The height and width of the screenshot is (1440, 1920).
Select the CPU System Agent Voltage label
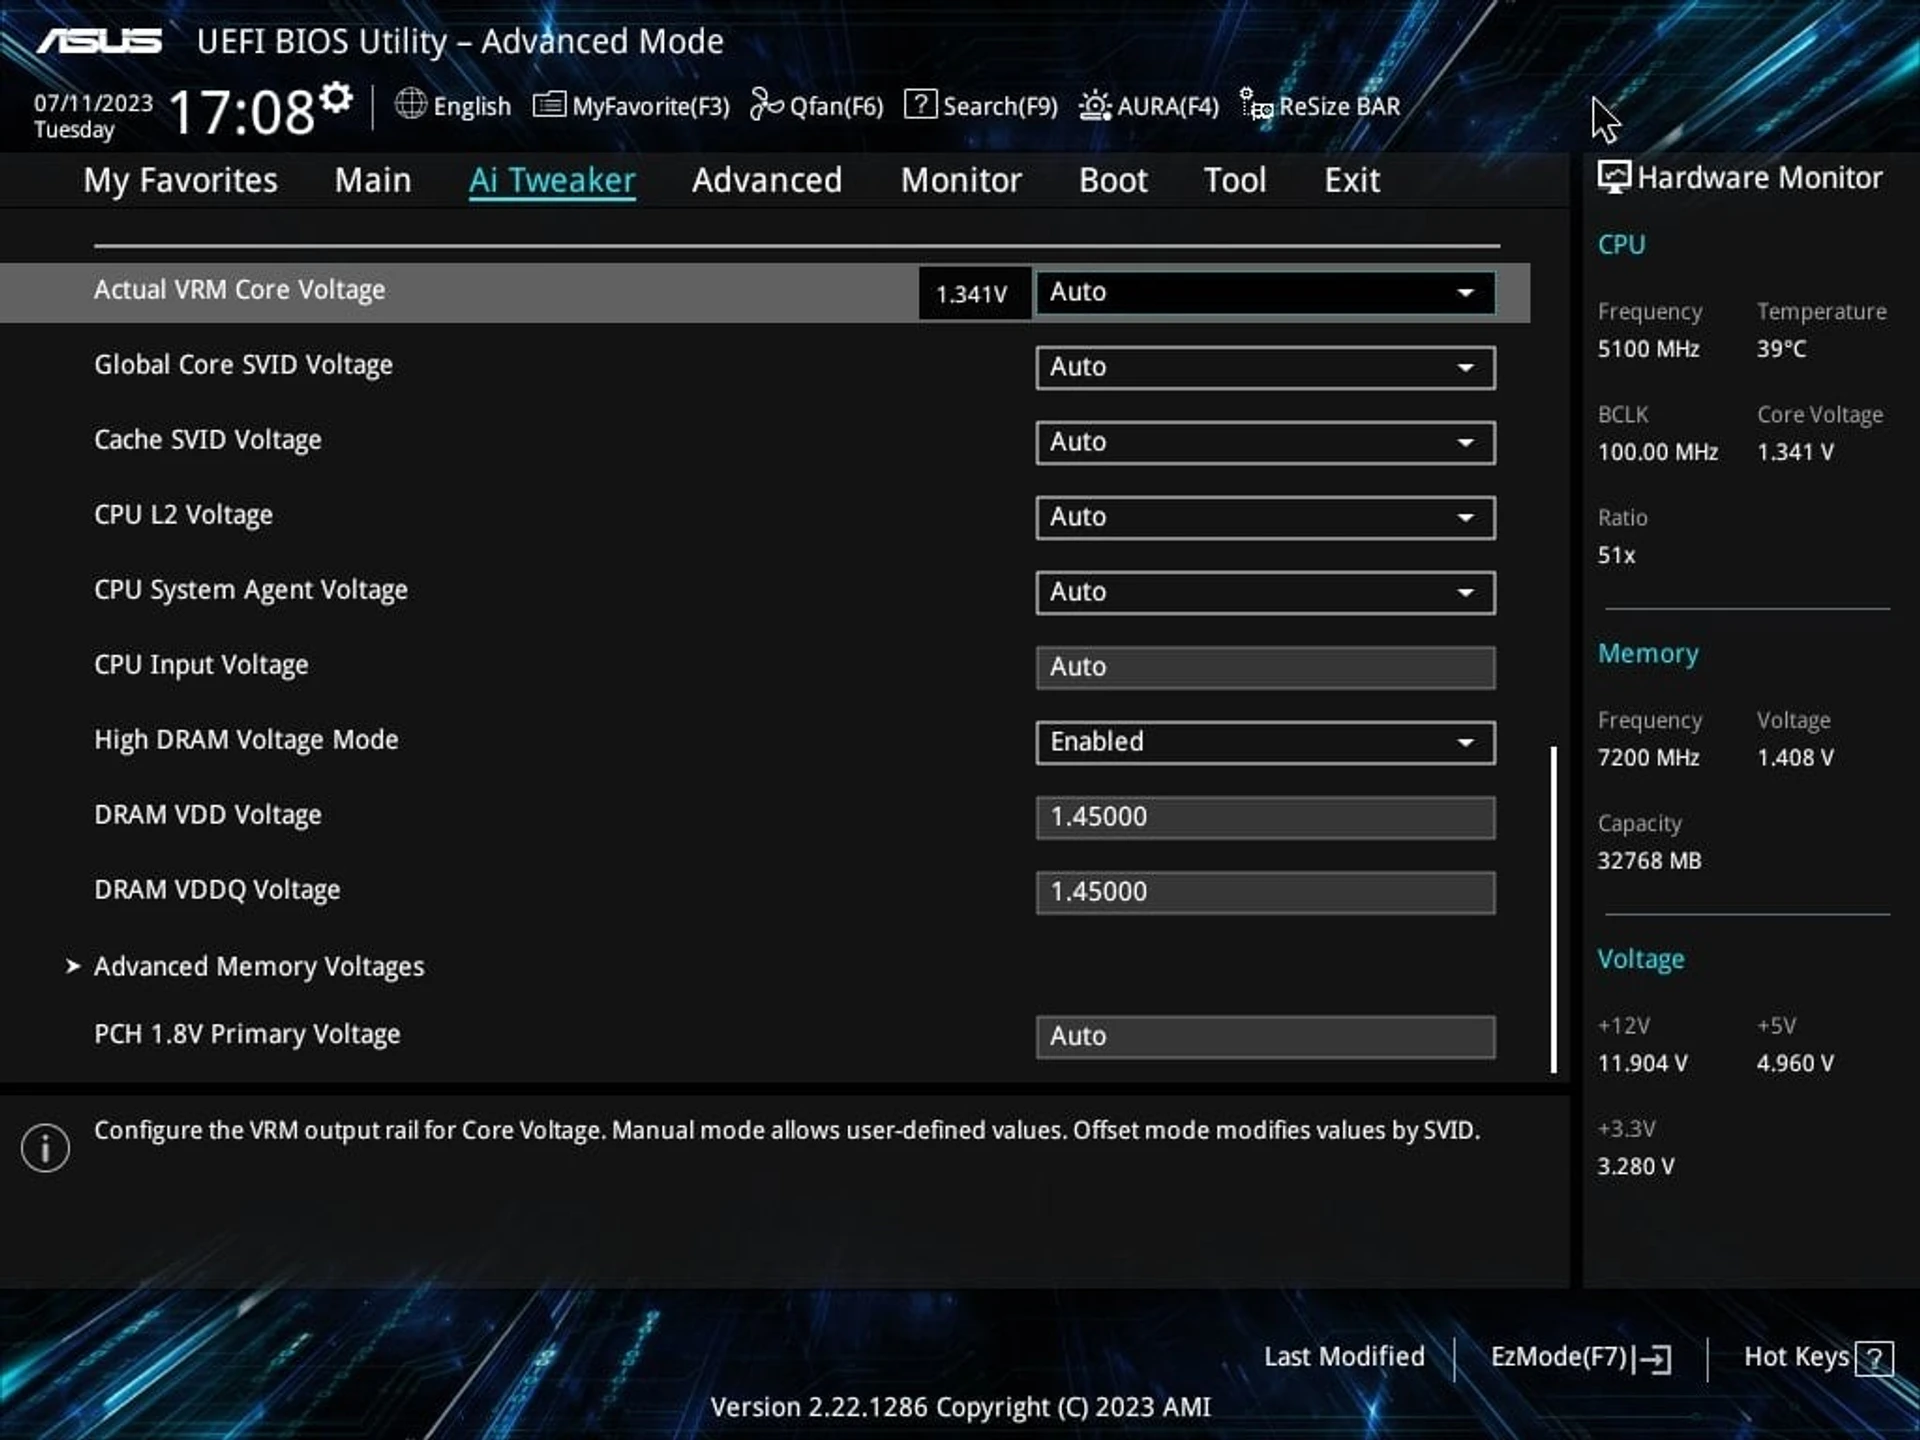(251, 590)
